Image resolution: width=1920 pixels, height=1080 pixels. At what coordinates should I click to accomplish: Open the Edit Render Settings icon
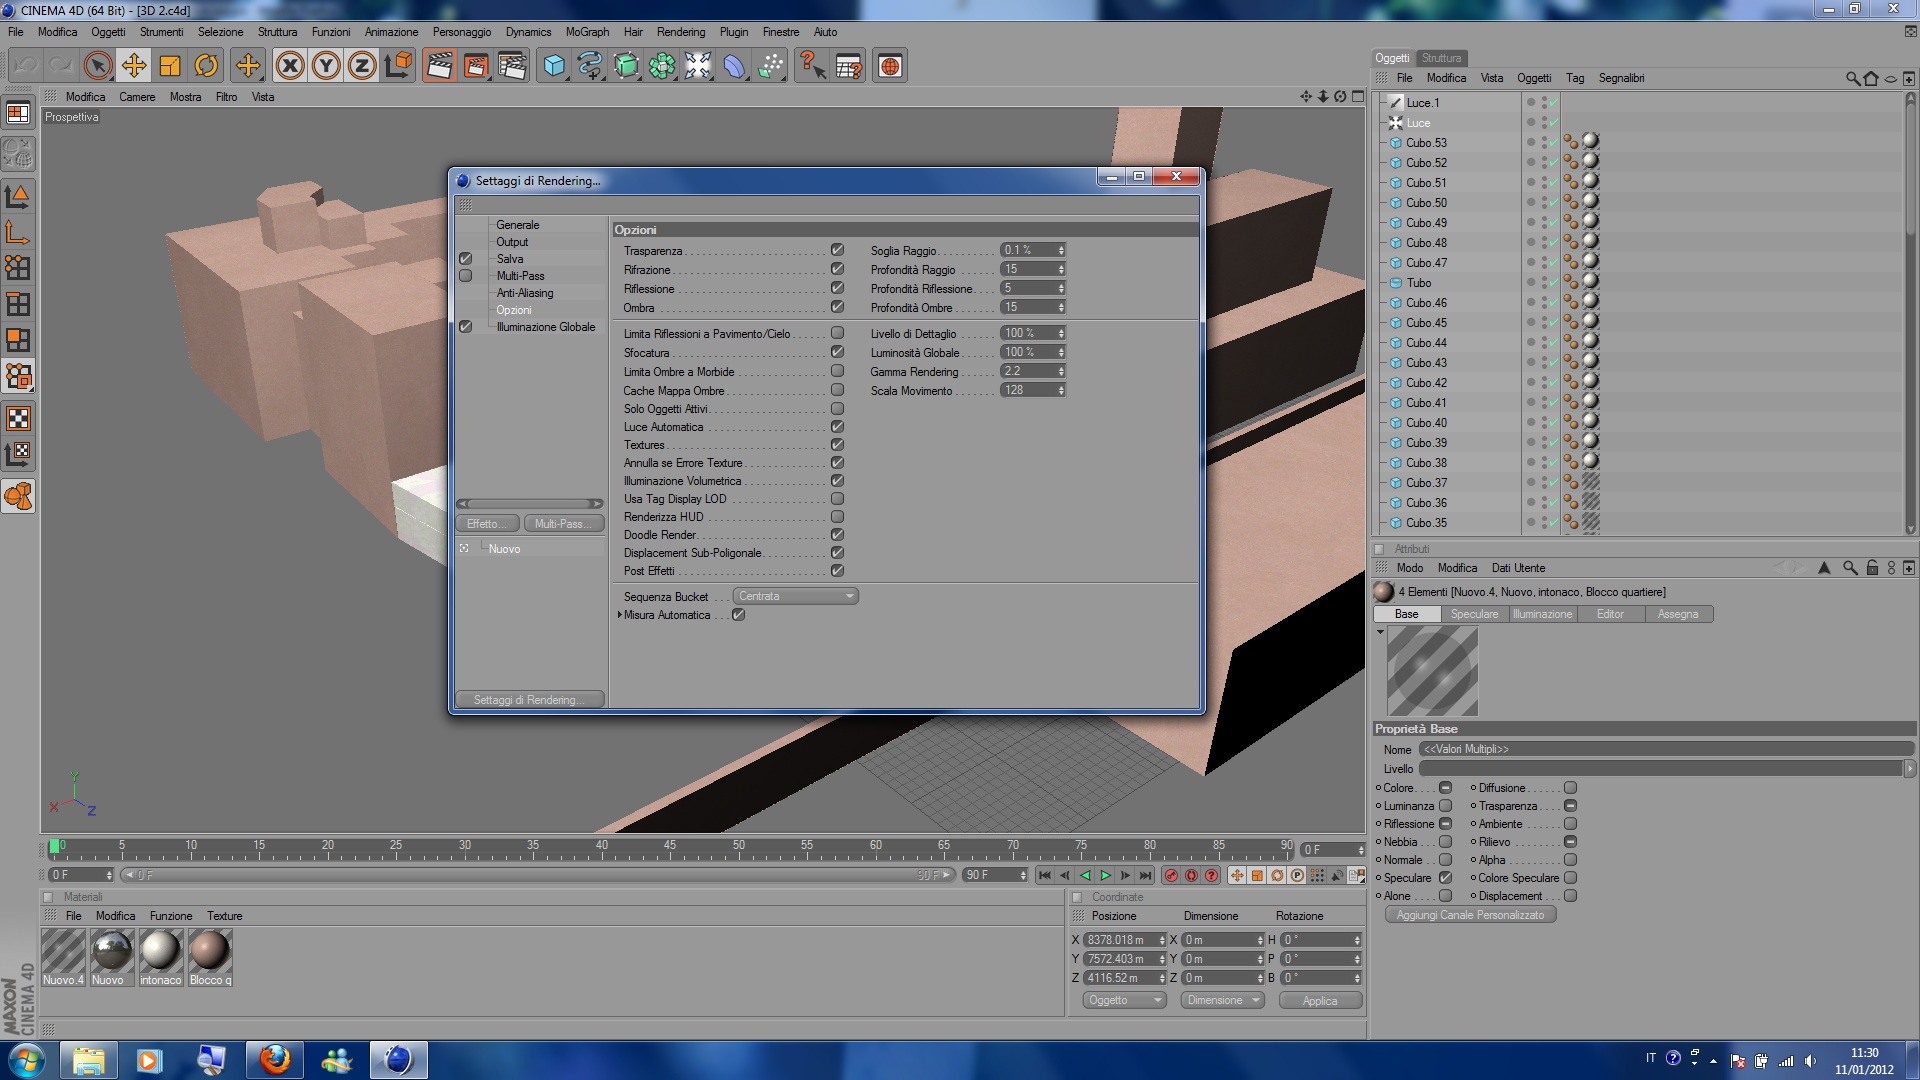tap(512, 66)
